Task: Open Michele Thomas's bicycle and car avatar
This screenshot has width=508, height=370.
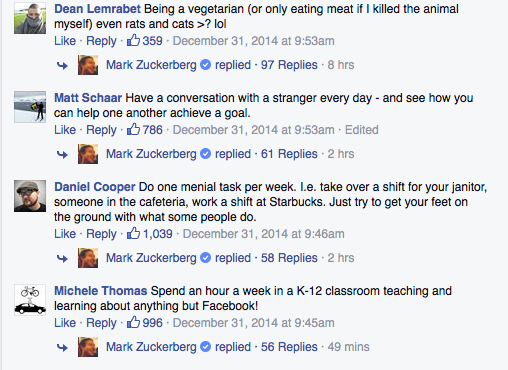Action: pos(30,300)
